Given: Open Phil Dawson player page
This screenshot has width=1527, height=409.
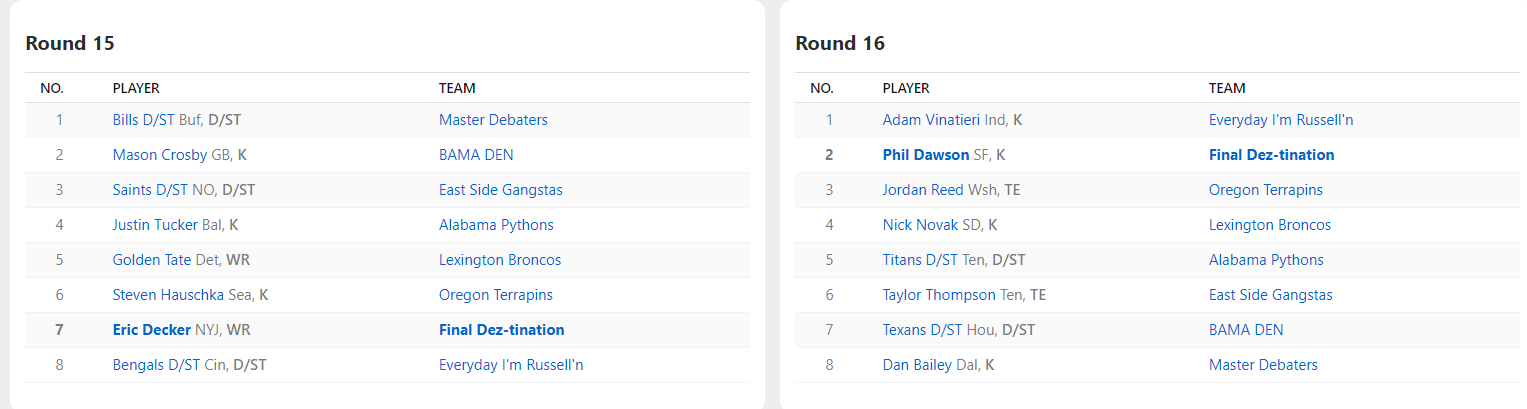Looking at the screenshot, I should tap(925, 155).
